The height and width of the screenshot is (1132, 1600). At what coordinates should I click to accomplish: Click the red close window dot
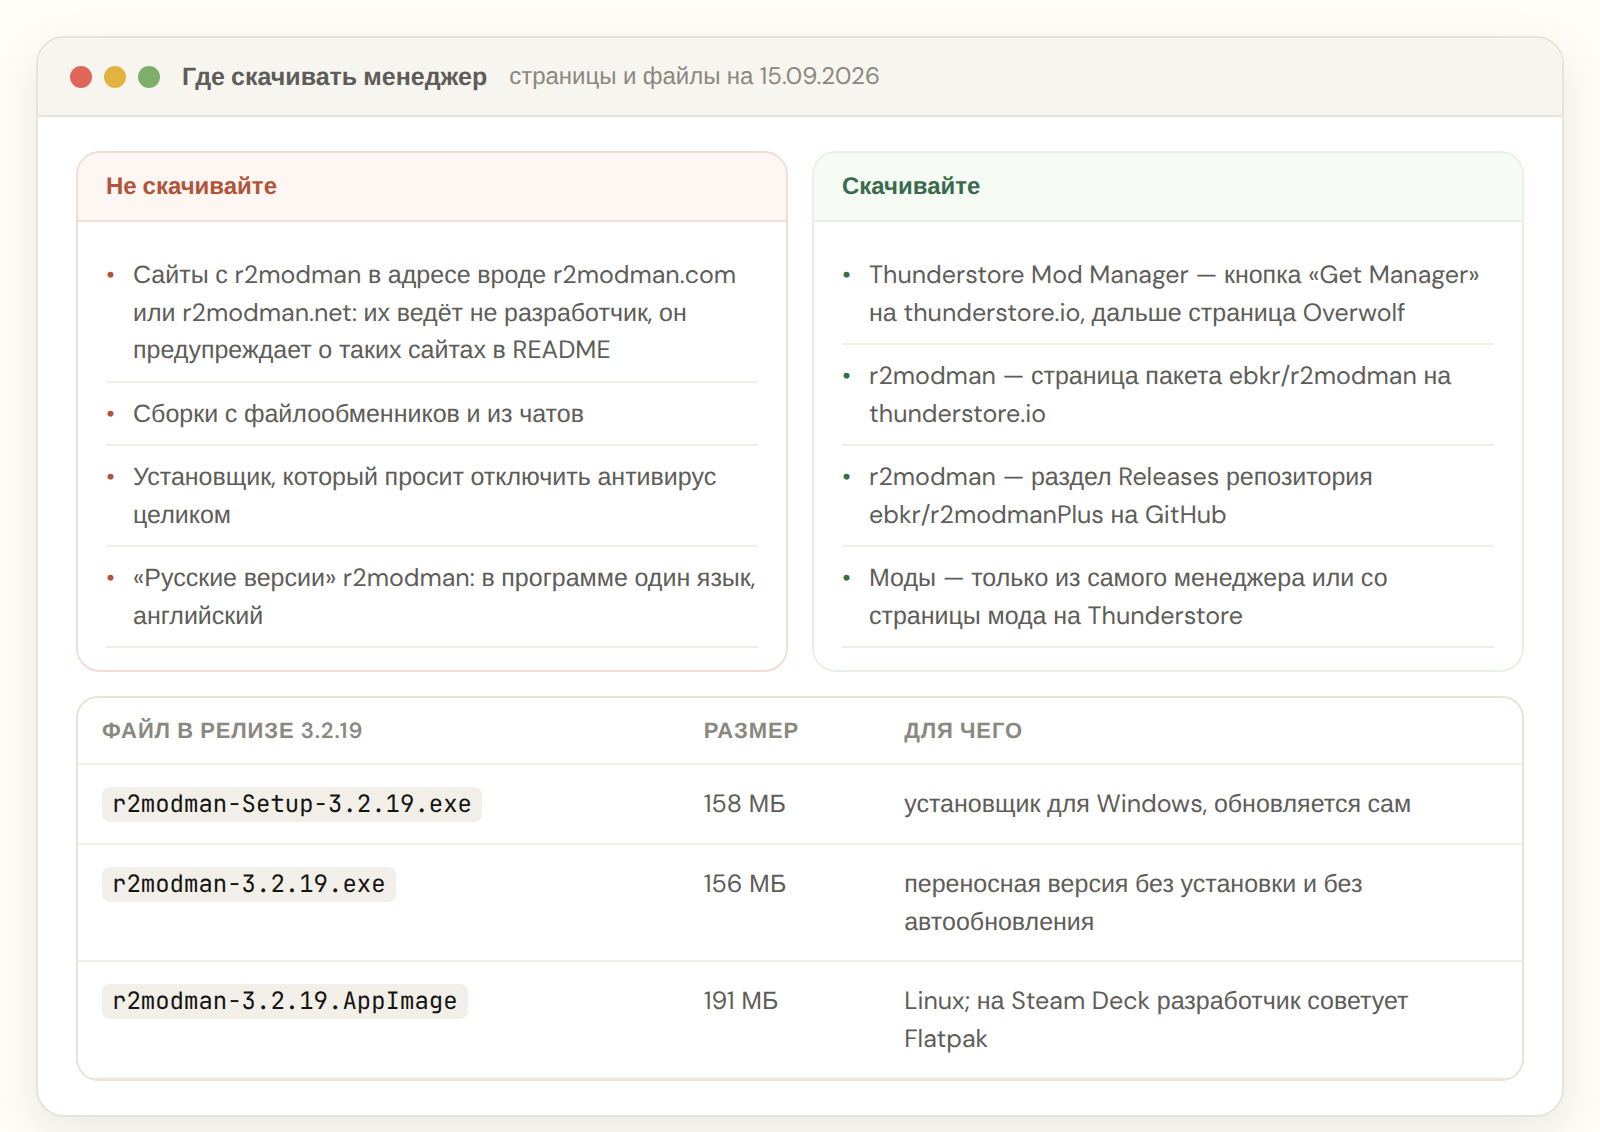point(81,77)
